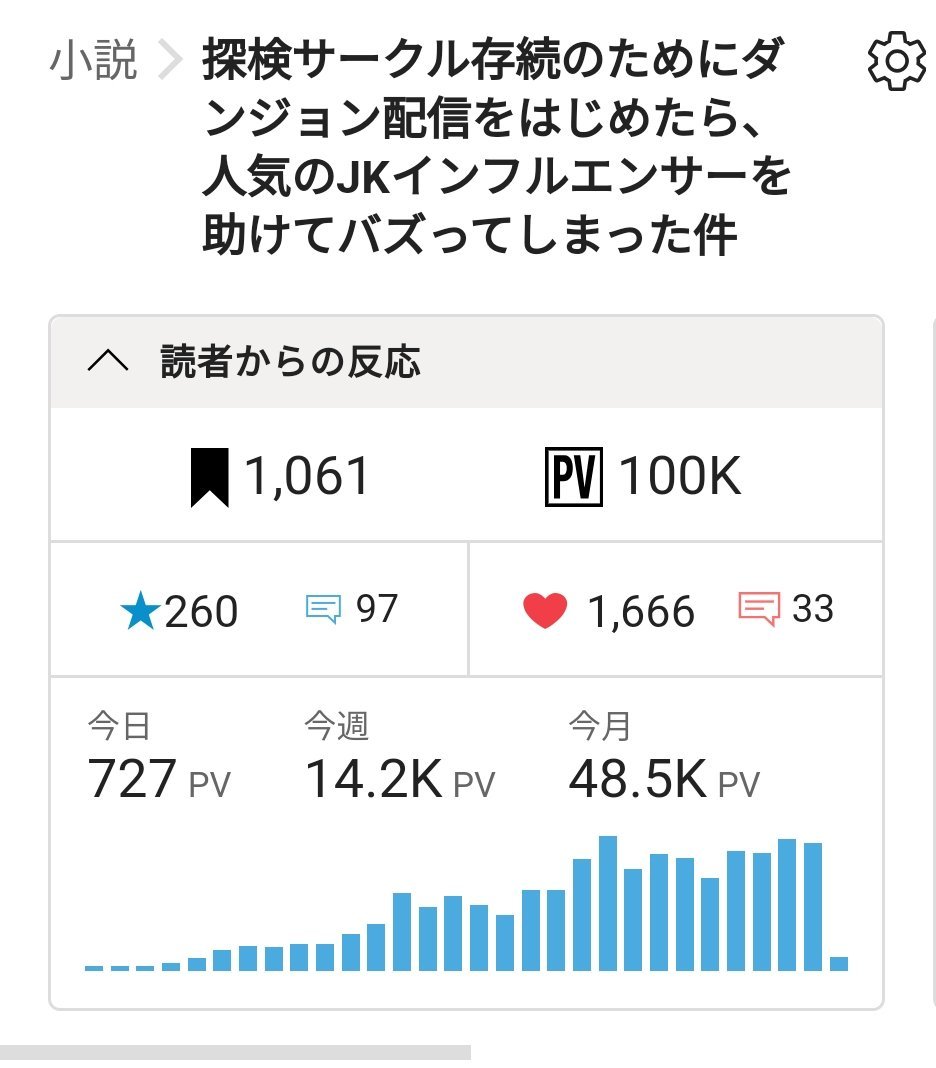The width and height of the screenshot is (936, 1068).
Task: Click the 読者からの反応 header label
Action: click(x=290, y=362)
